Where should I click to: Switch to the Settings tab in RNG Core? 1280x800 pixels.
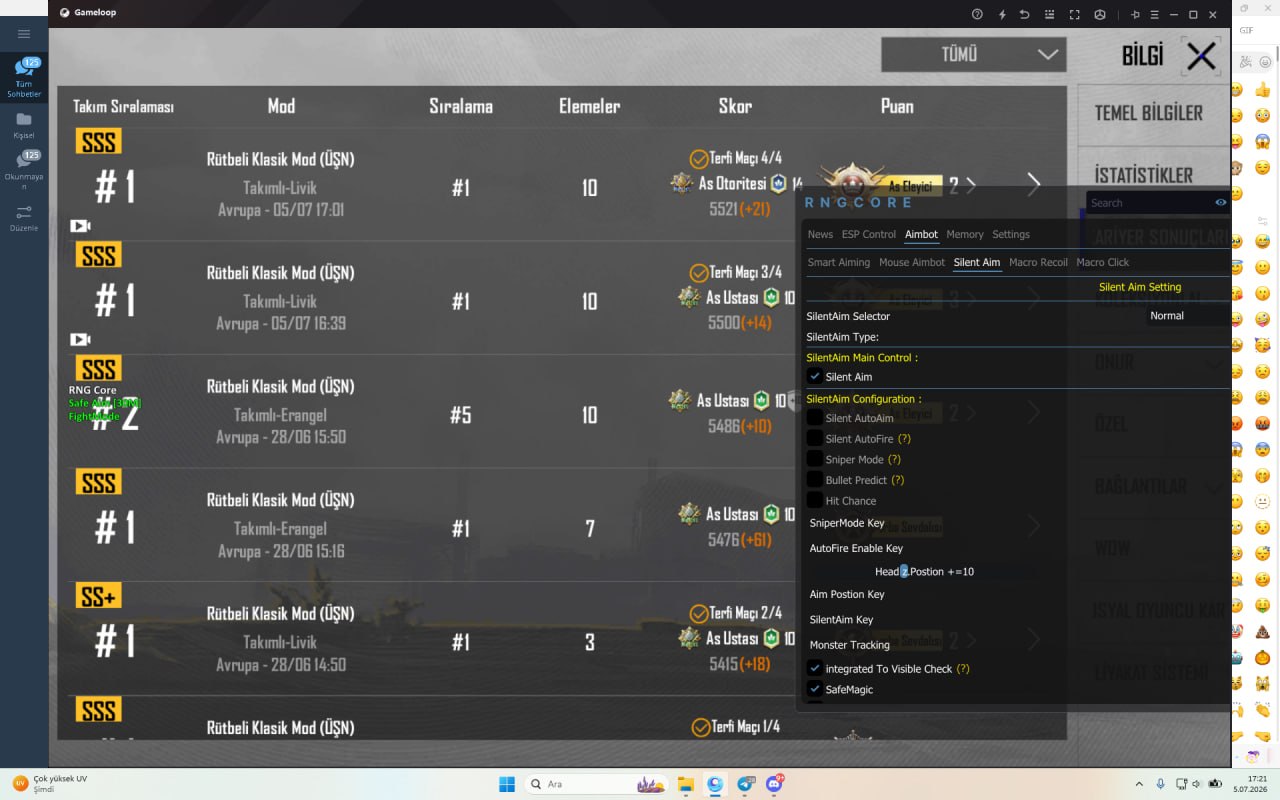click(1011, 234)
